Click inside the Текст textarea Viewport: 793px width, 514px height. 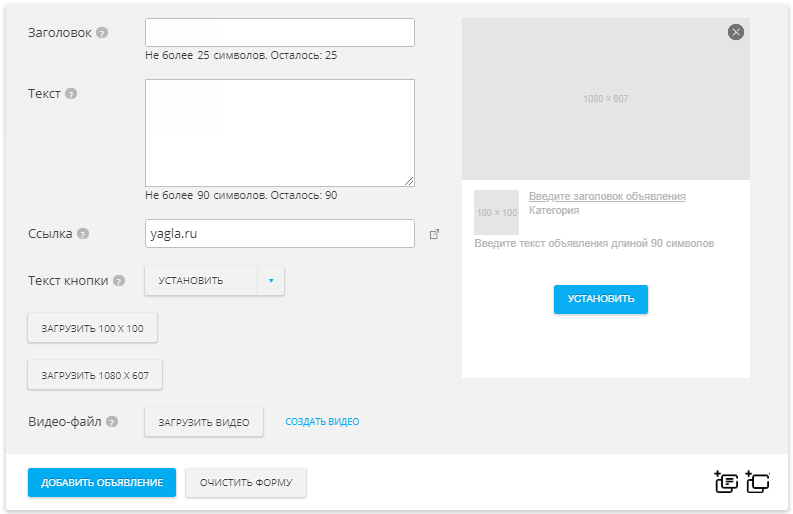point(280,133)
